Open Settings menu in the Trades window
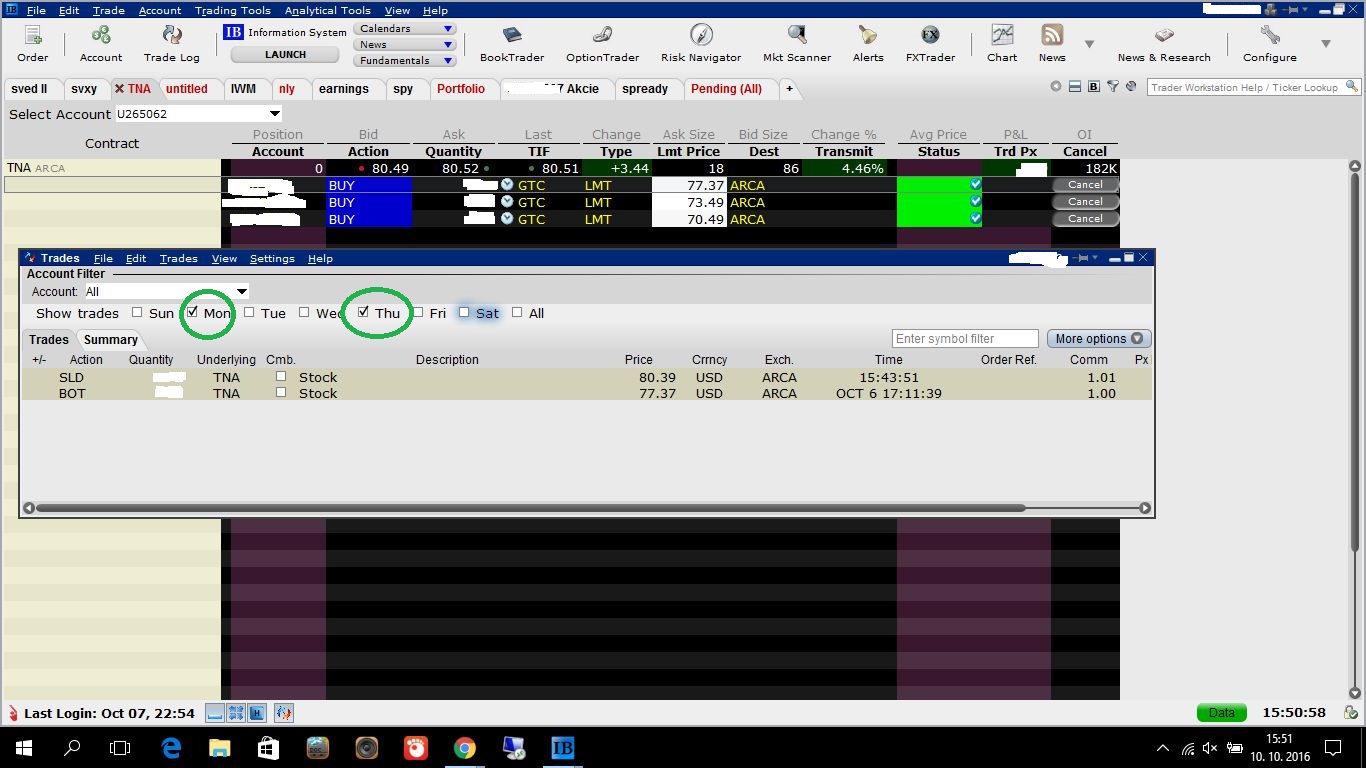The height and width of the screenshot is (768, 1366). (x=272, y=258)
